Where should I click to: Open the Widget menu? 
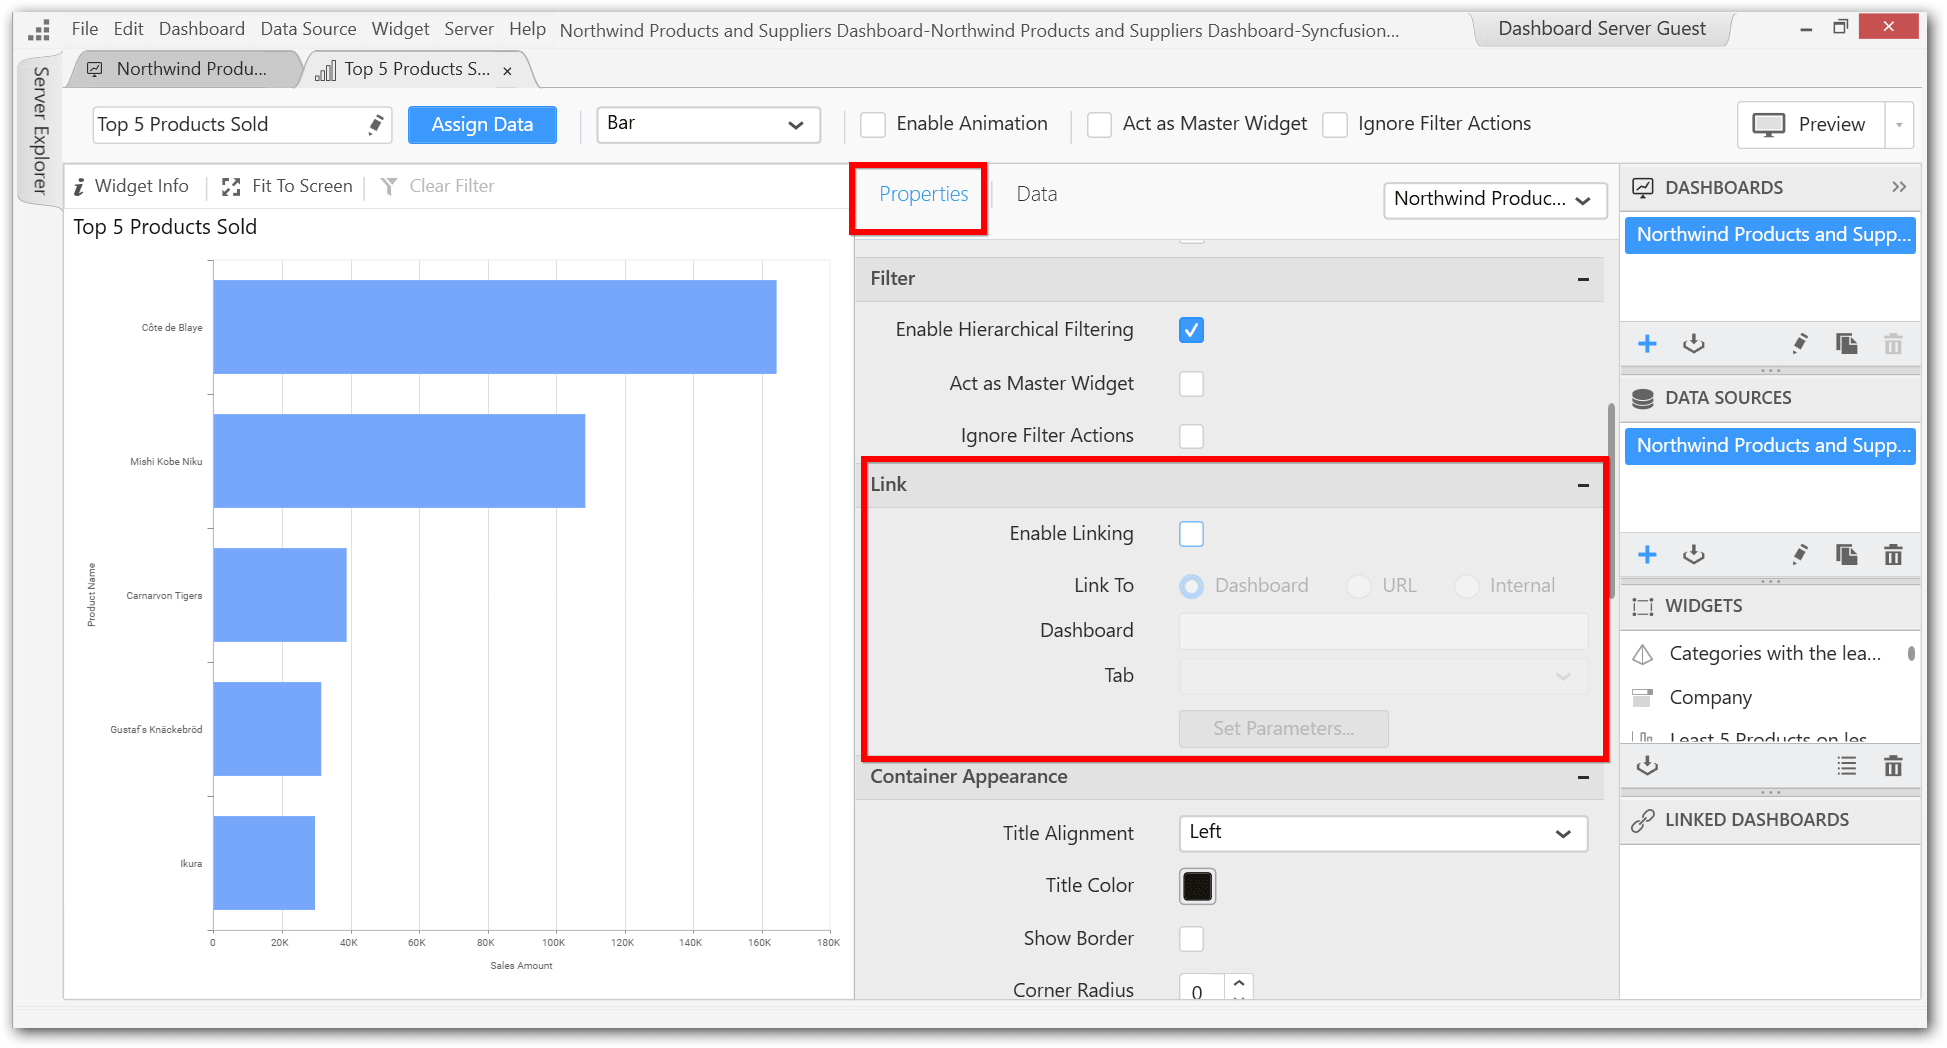400,29
